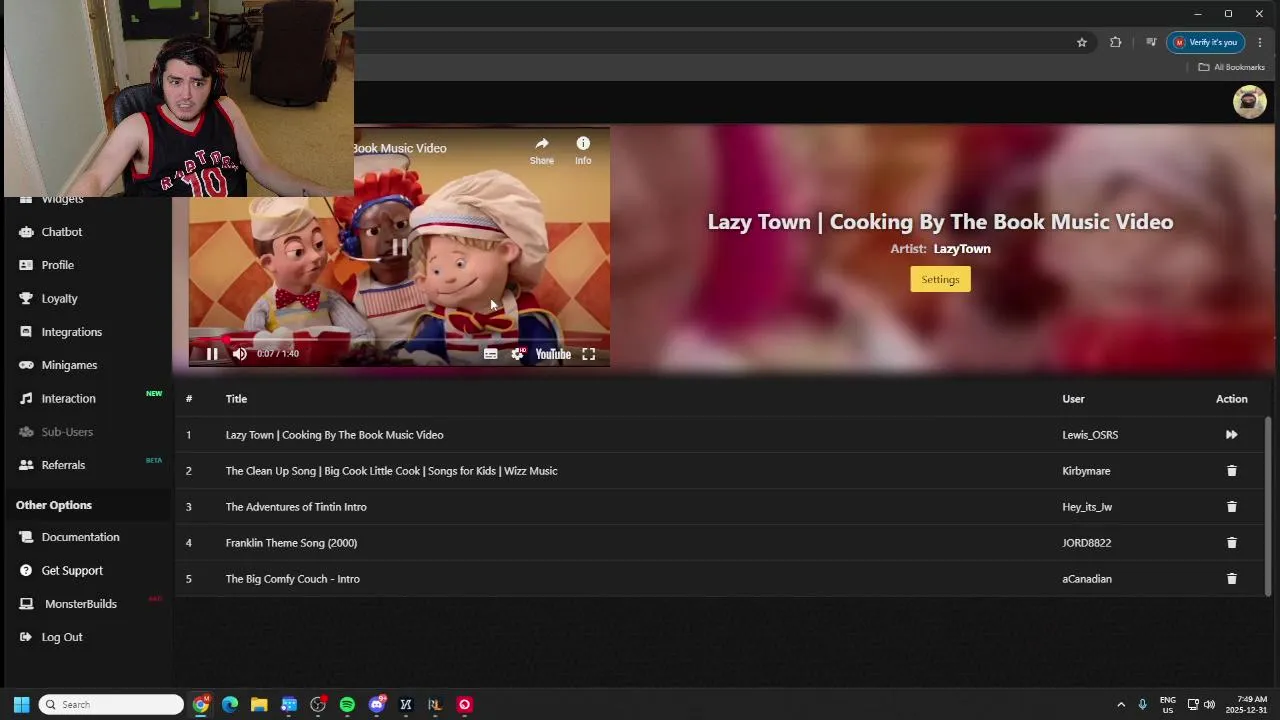
Task: Seek on the red video progress bar
Action: coord(399,340)
